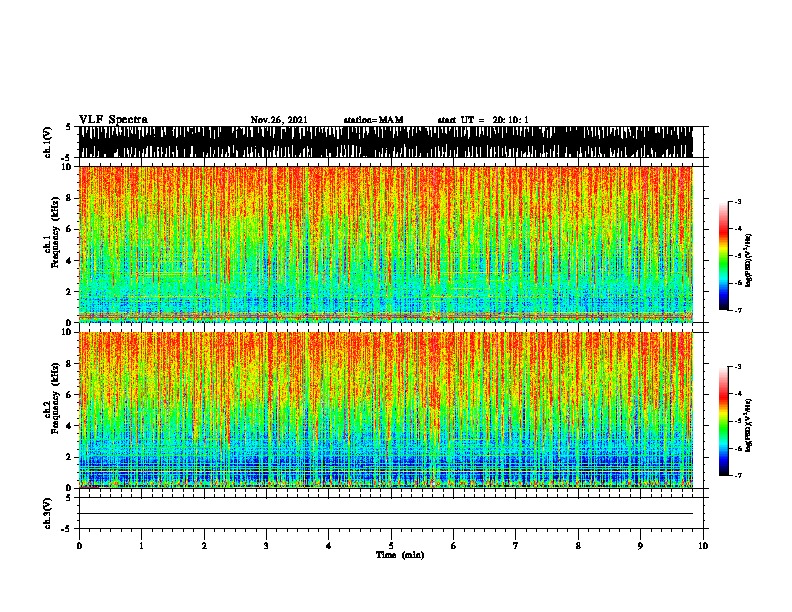792x612 pixels.
Task: Click the ch.2 frequency tick '6'
Action: 70,395
